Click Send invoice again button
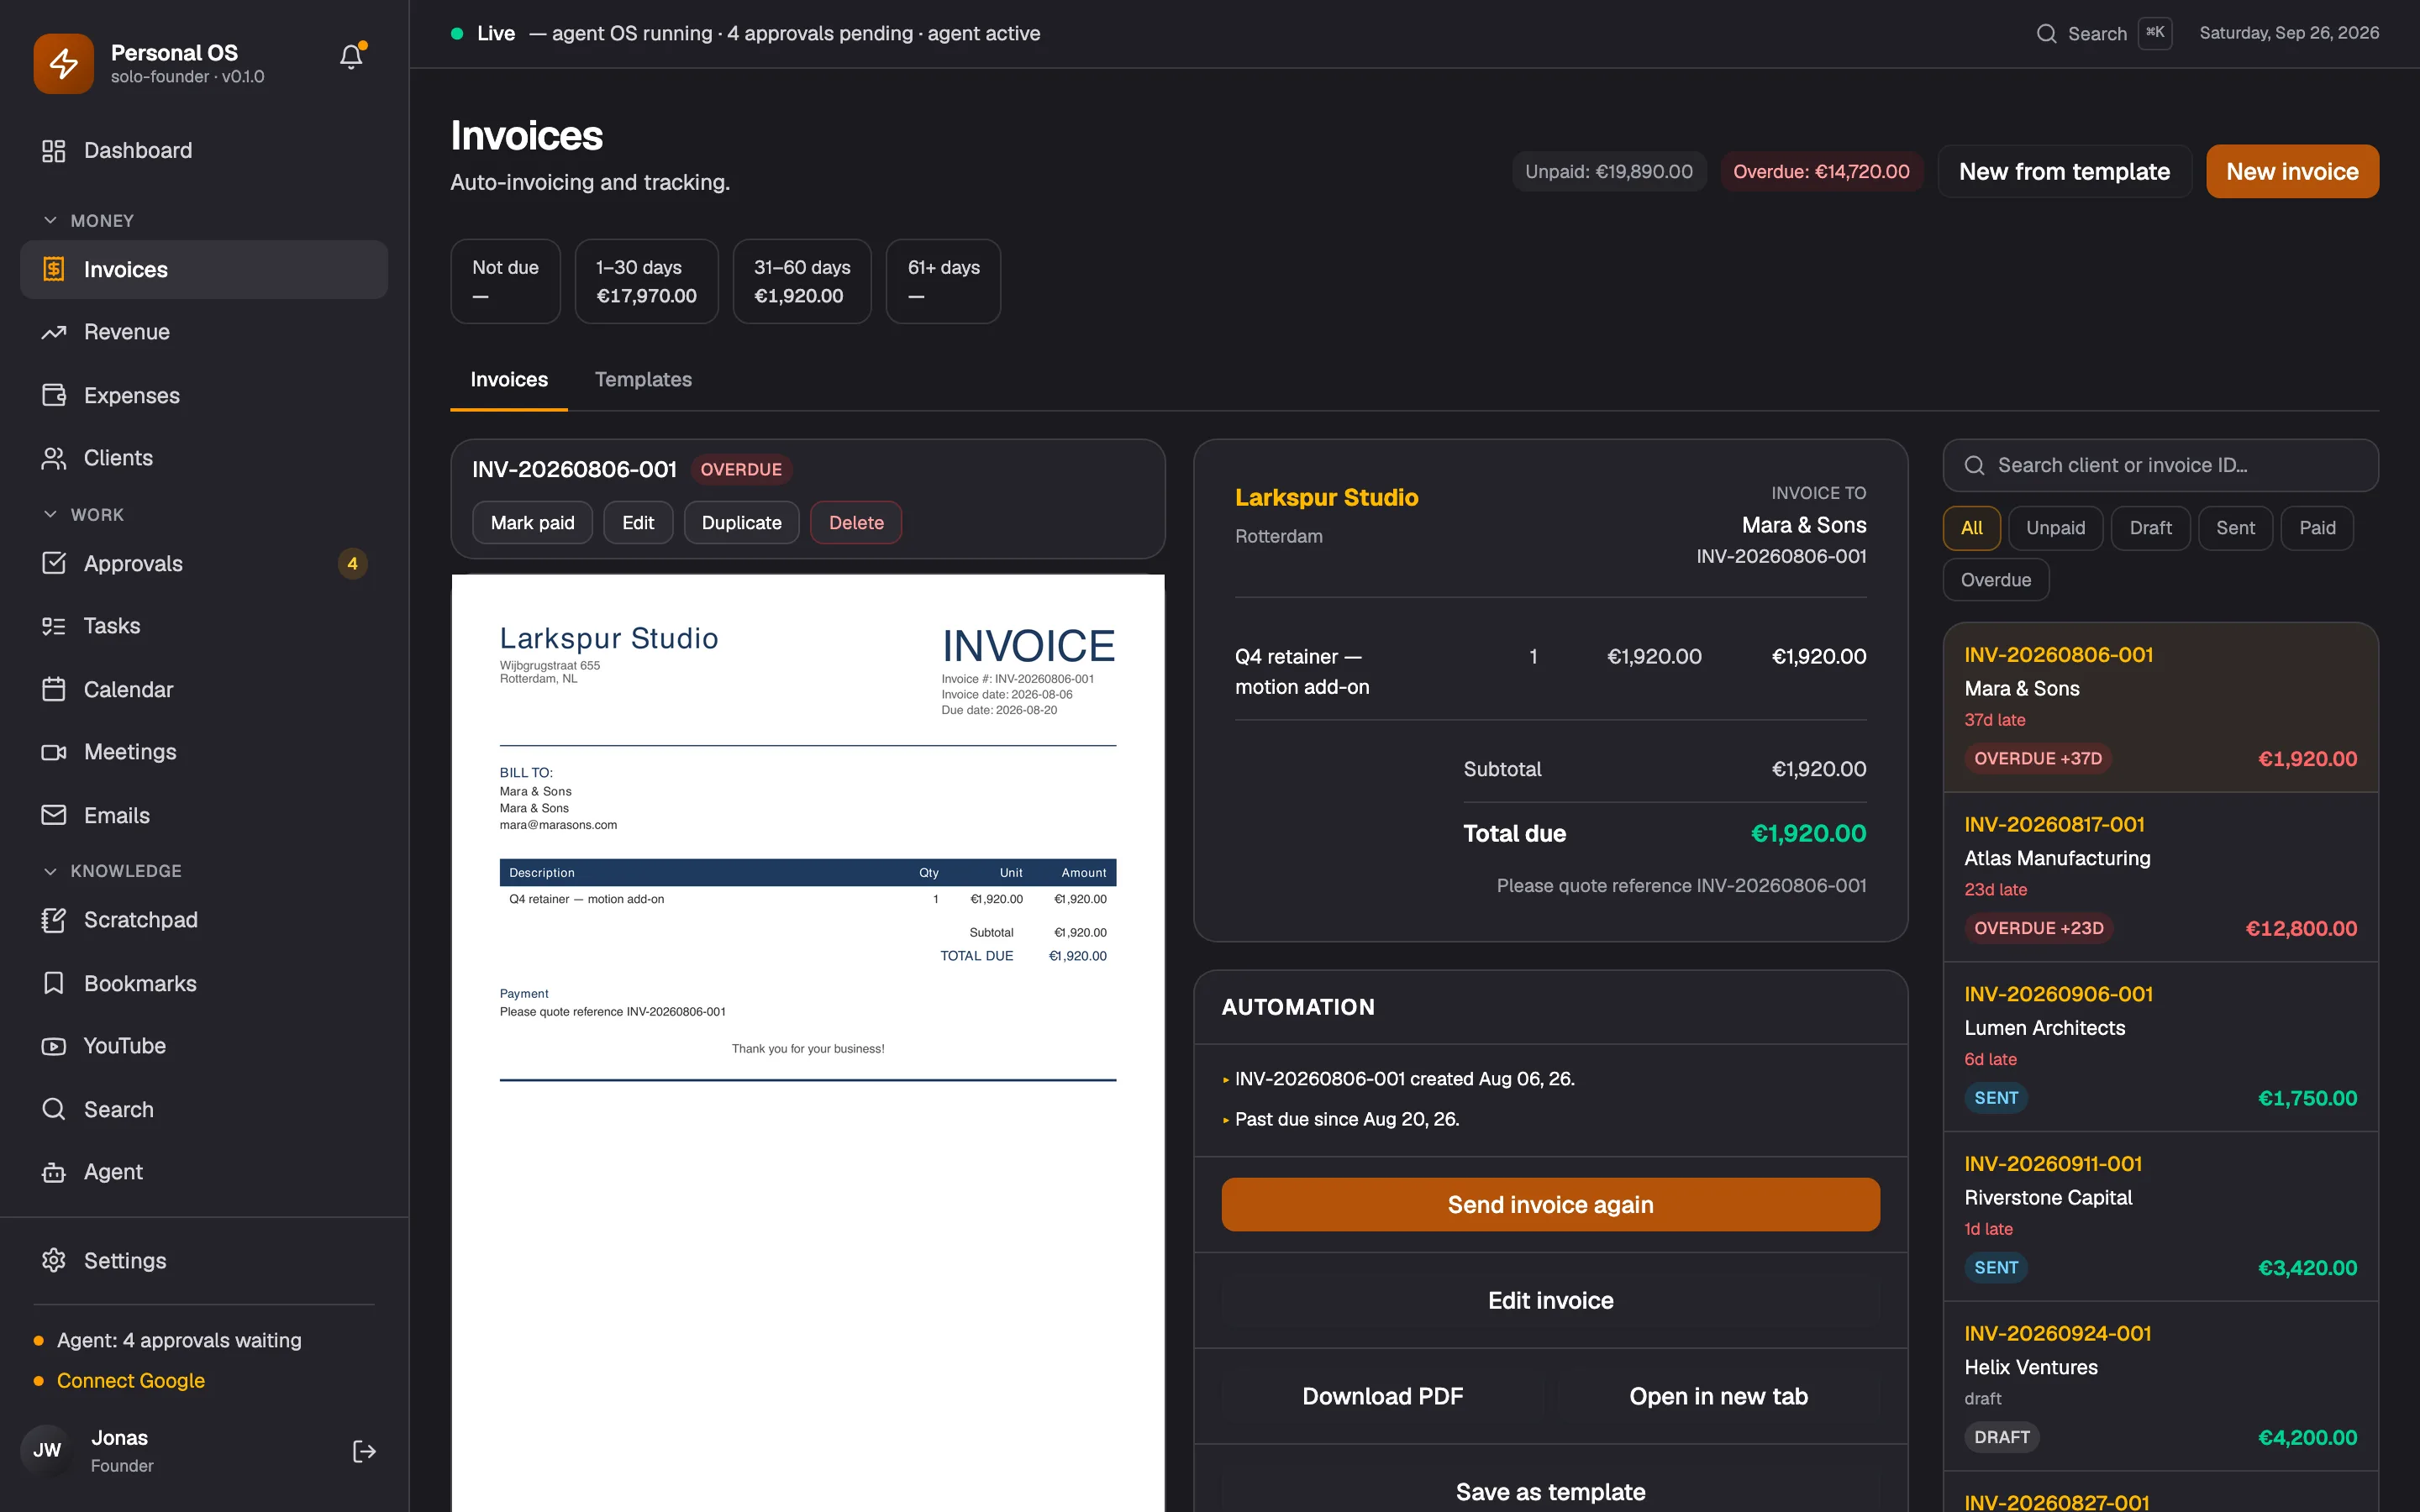Screen dimensions: 2420x1512 (x=1550, y=1204)
